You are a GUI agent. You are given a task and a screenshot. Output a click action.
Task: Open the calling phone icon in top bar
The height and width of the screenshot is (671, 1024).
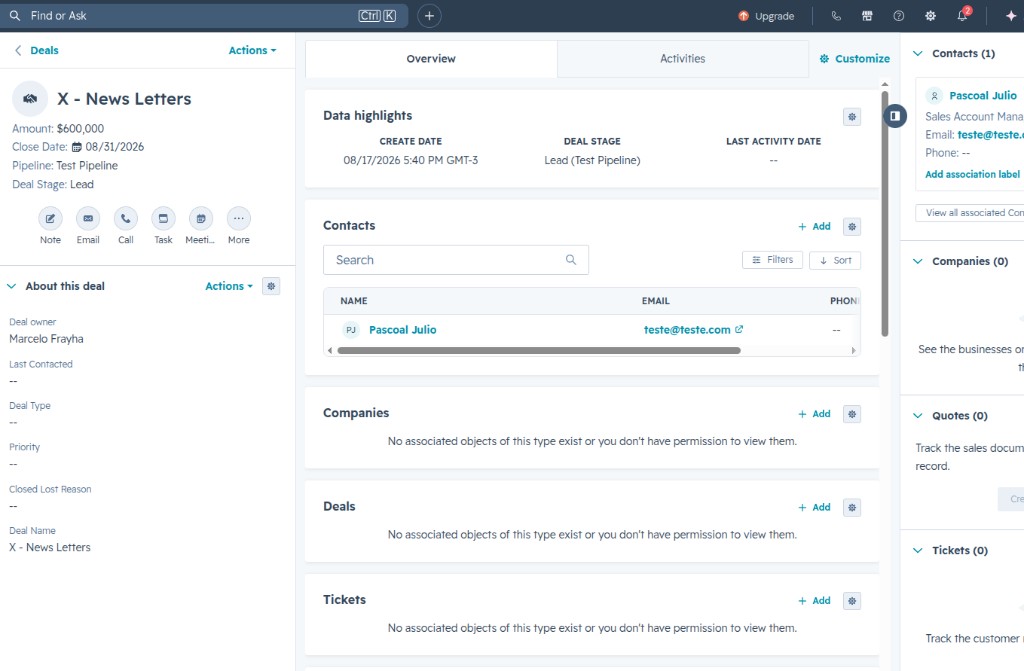(836, 16)
